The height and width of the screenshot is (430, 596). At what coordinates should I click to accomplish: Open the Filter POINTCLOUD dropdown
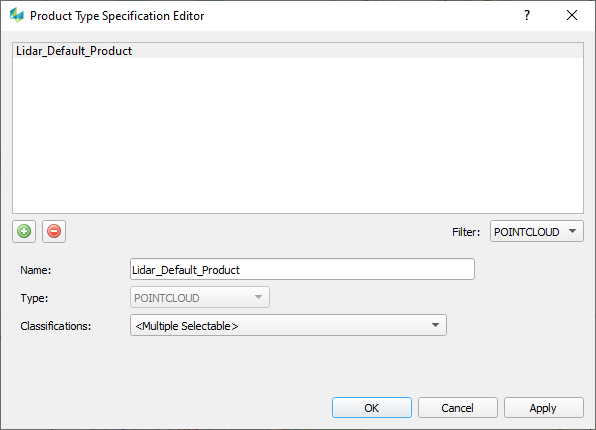click(537, 232)
